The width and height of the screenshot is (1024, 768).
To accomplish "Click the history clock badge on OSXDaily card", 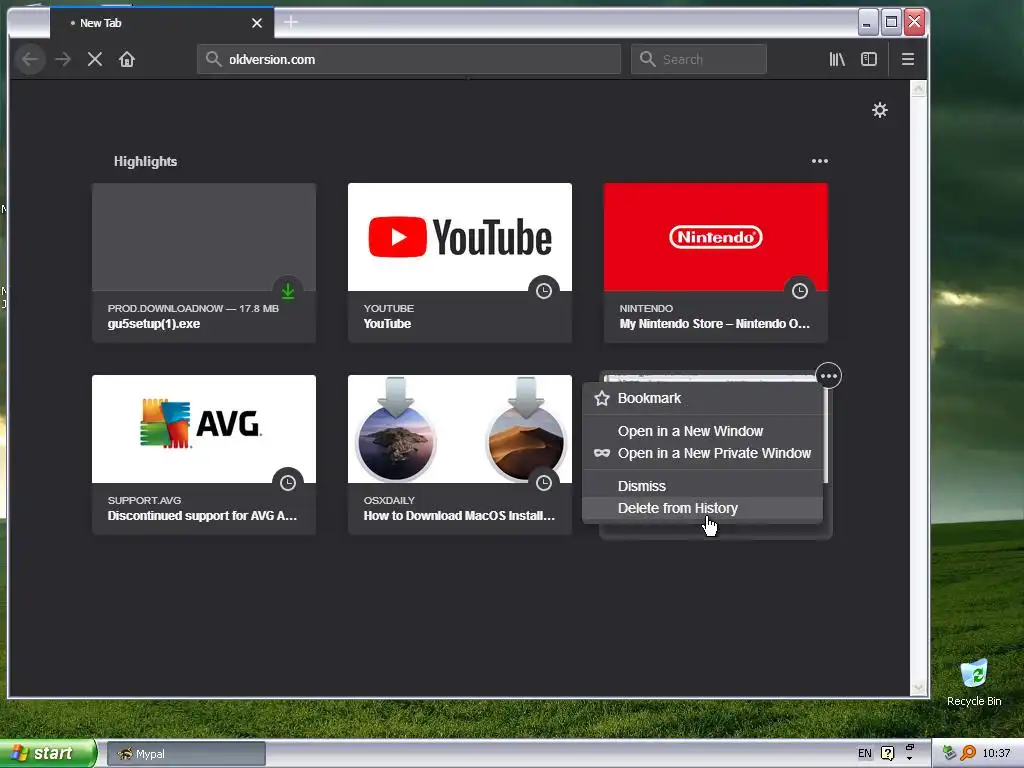I will click(543, 483).
